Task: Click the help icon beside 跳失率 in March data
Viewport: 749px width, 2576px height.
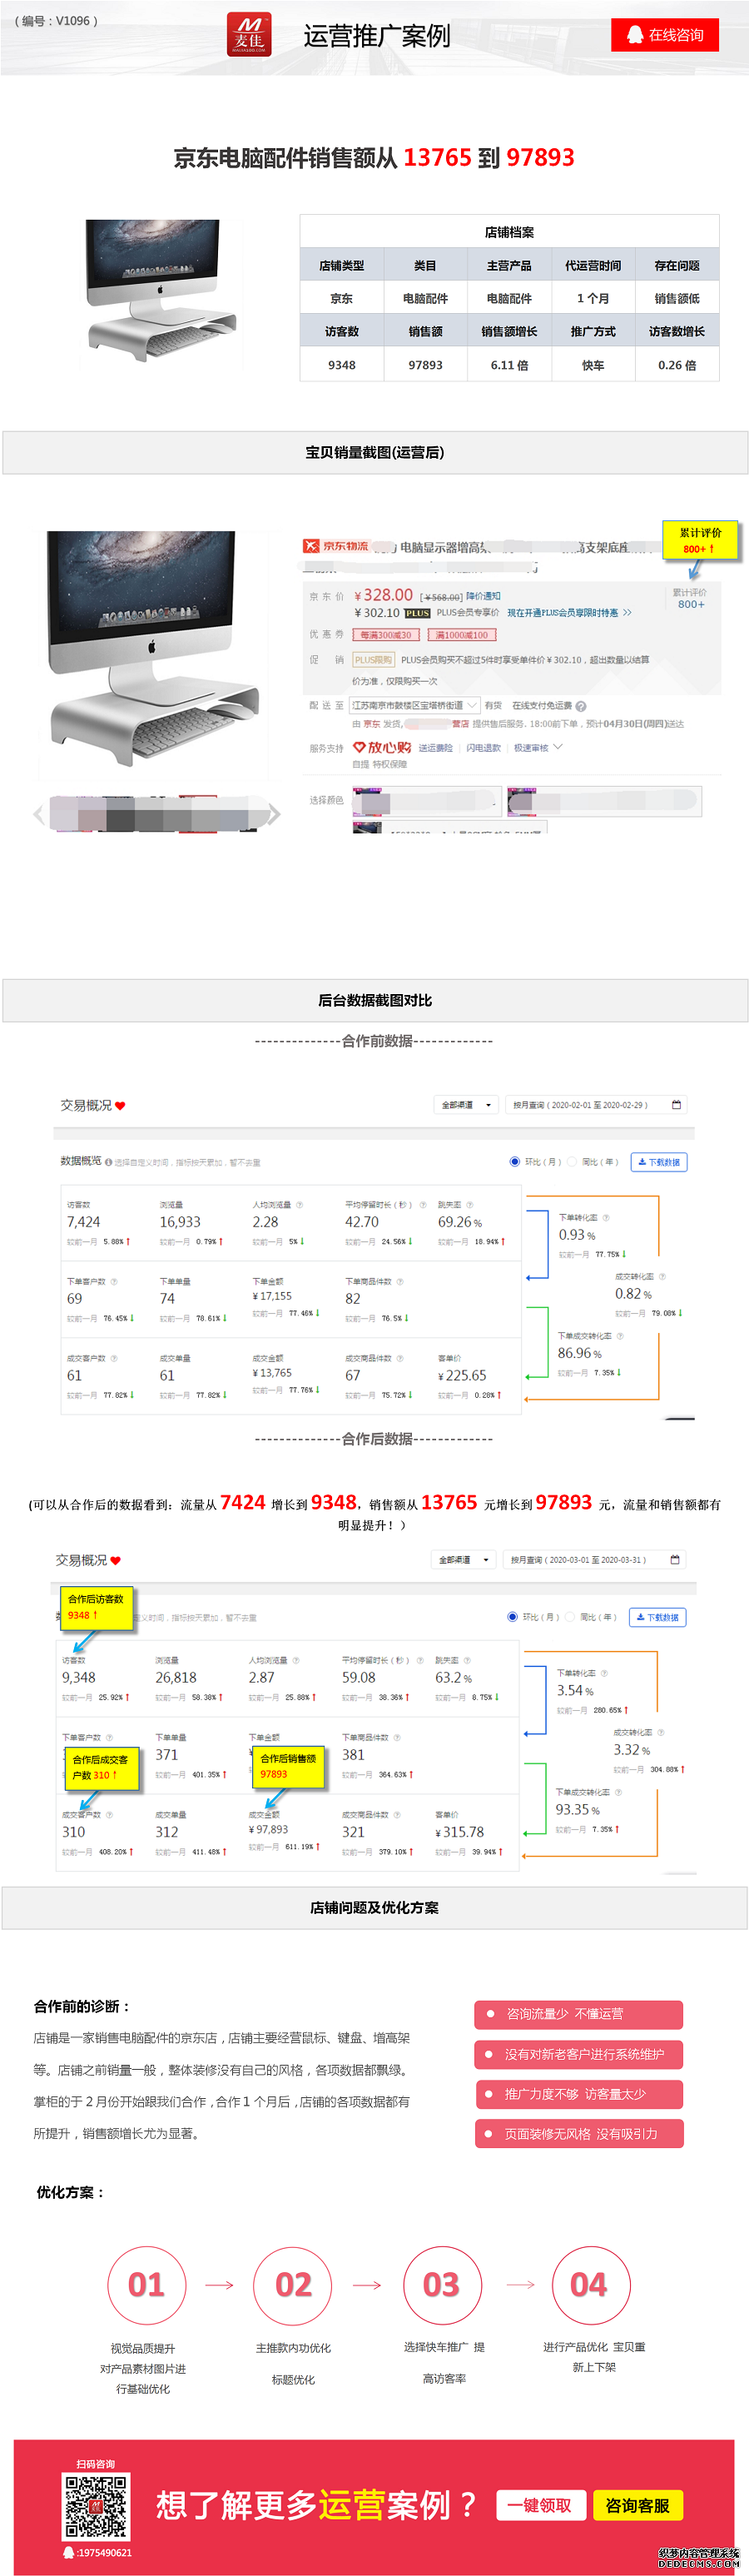Action: (466, 1661)
